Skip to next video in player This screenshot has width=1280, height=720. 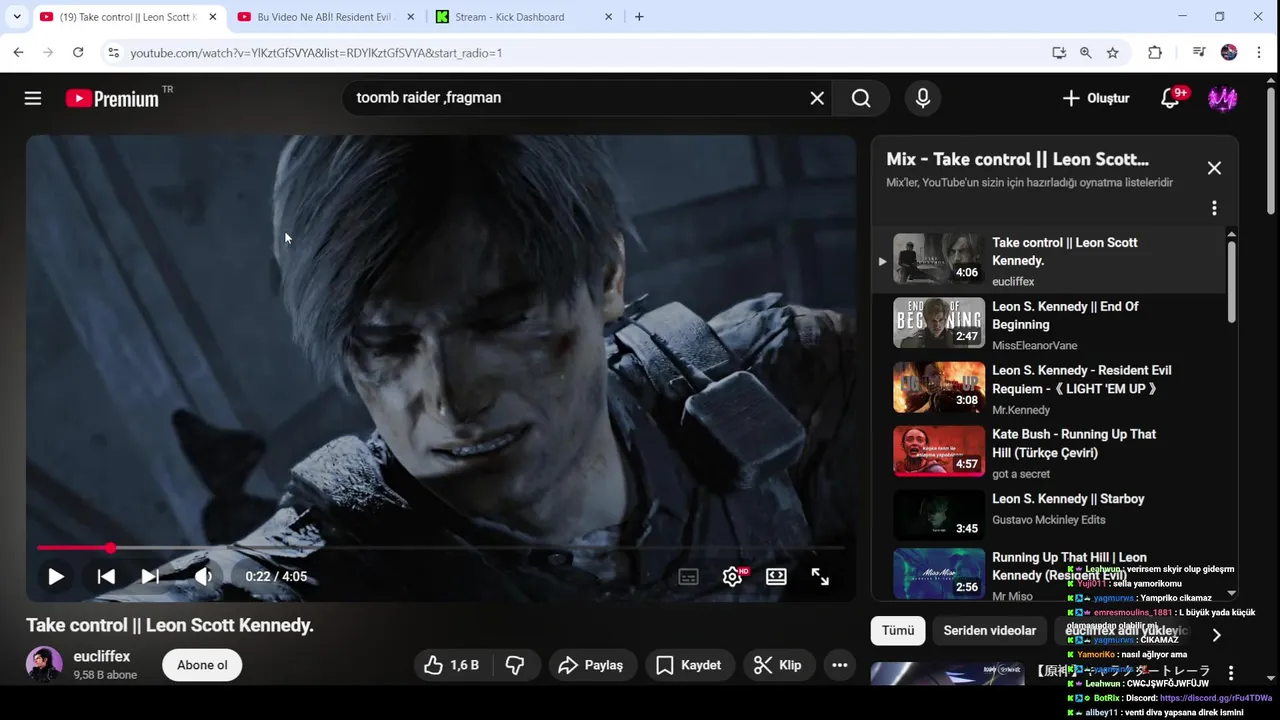(150, 577)
